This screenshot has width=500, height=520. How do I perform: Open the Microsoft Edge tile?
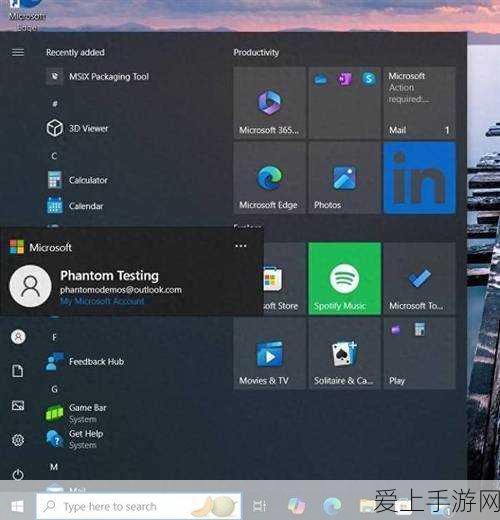tap(269, 177)
